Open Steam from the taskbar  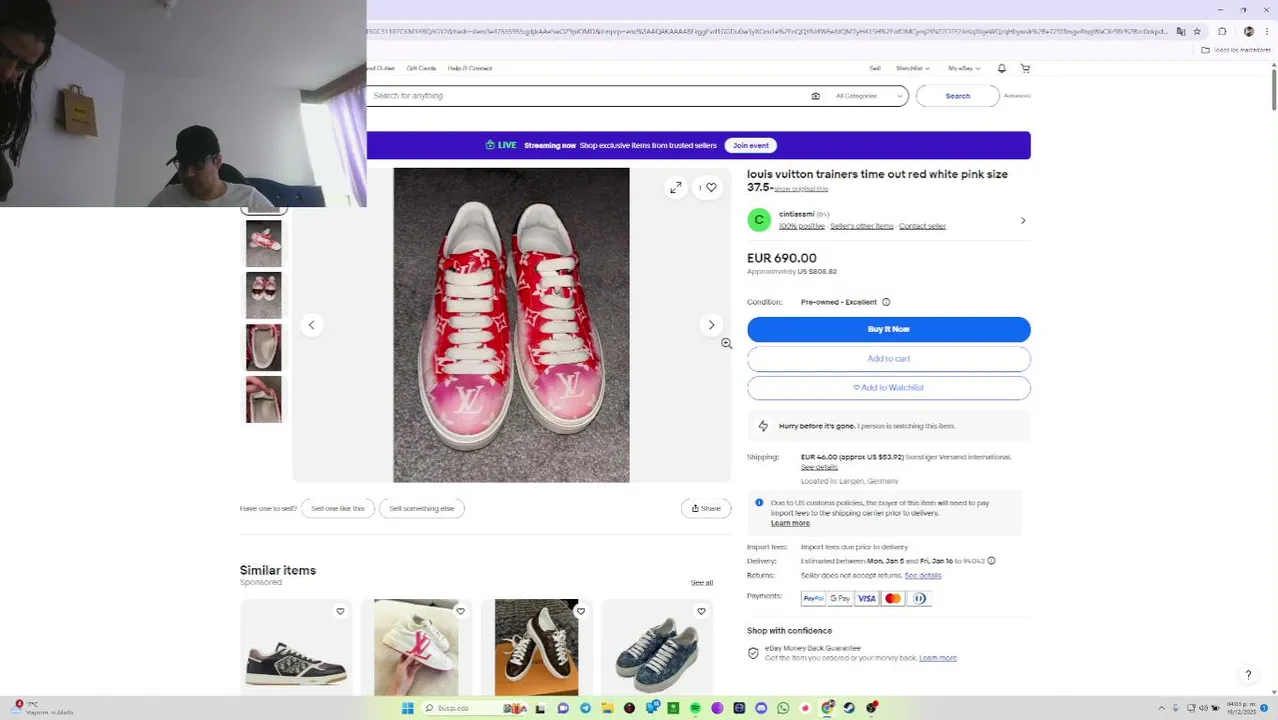849,708
